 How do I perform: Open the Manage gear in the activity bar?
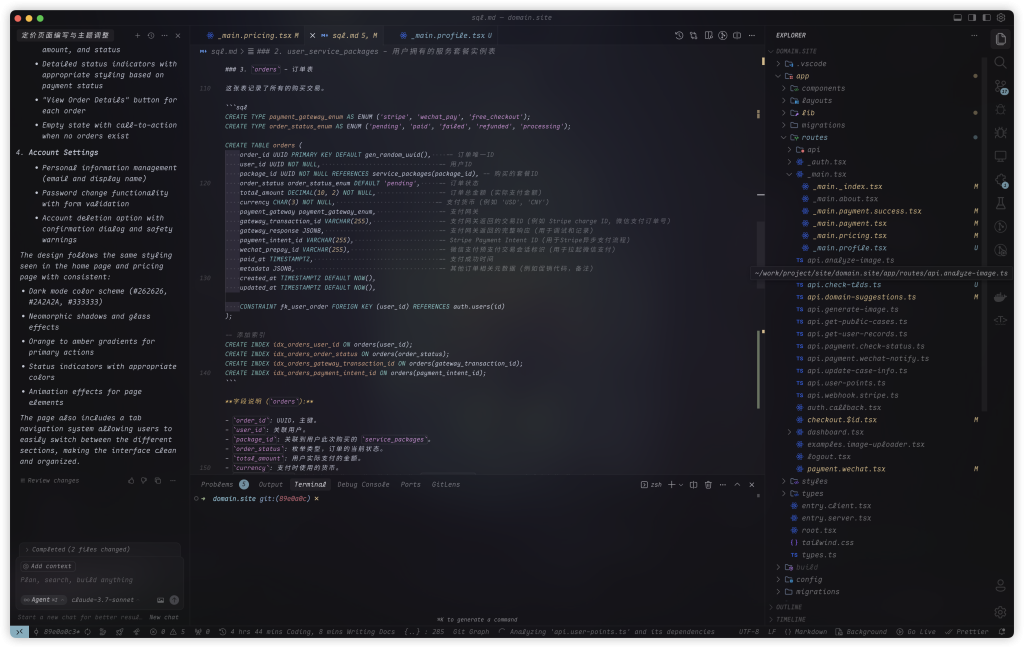click(1000, 612)
